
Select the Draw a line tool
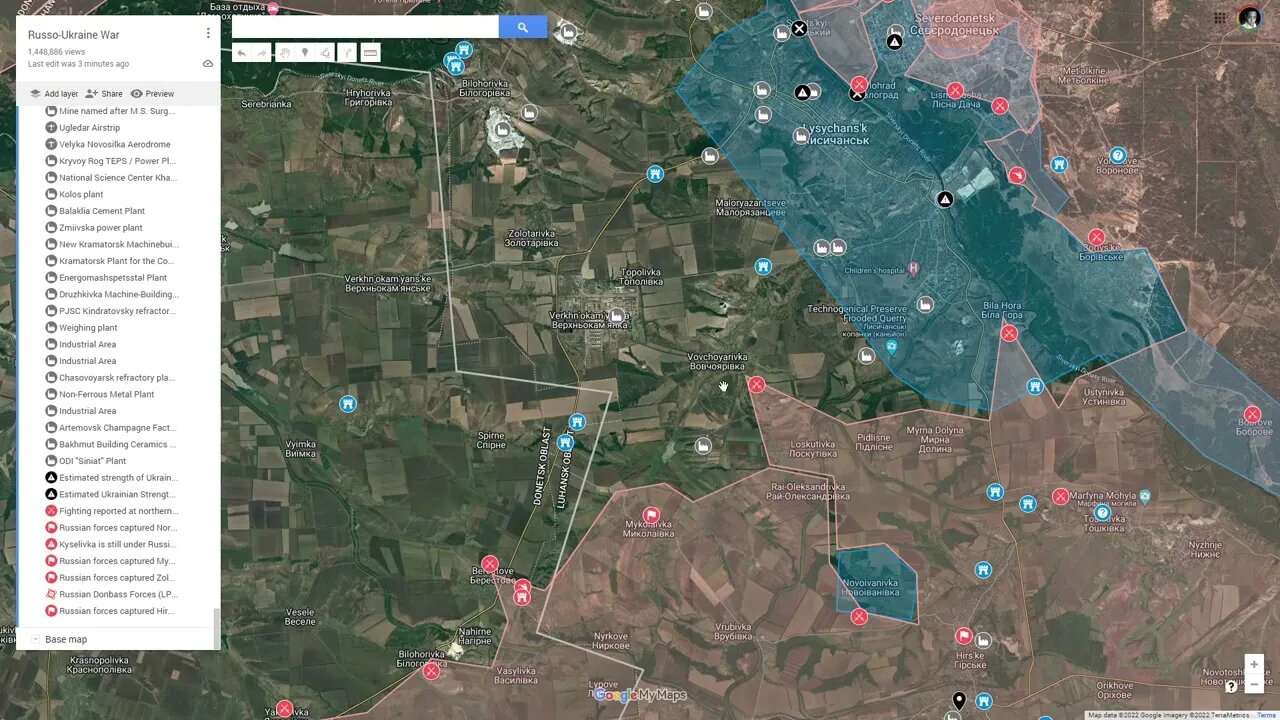pos(326,53)
